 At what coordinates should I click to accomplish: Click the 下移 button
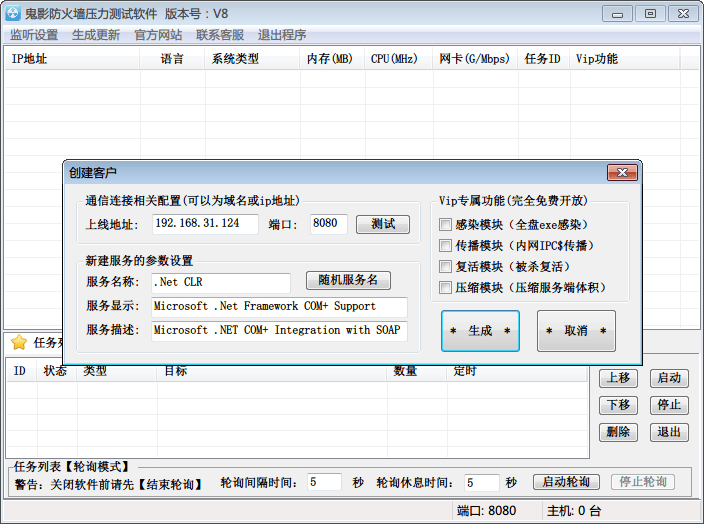point(618,405)
